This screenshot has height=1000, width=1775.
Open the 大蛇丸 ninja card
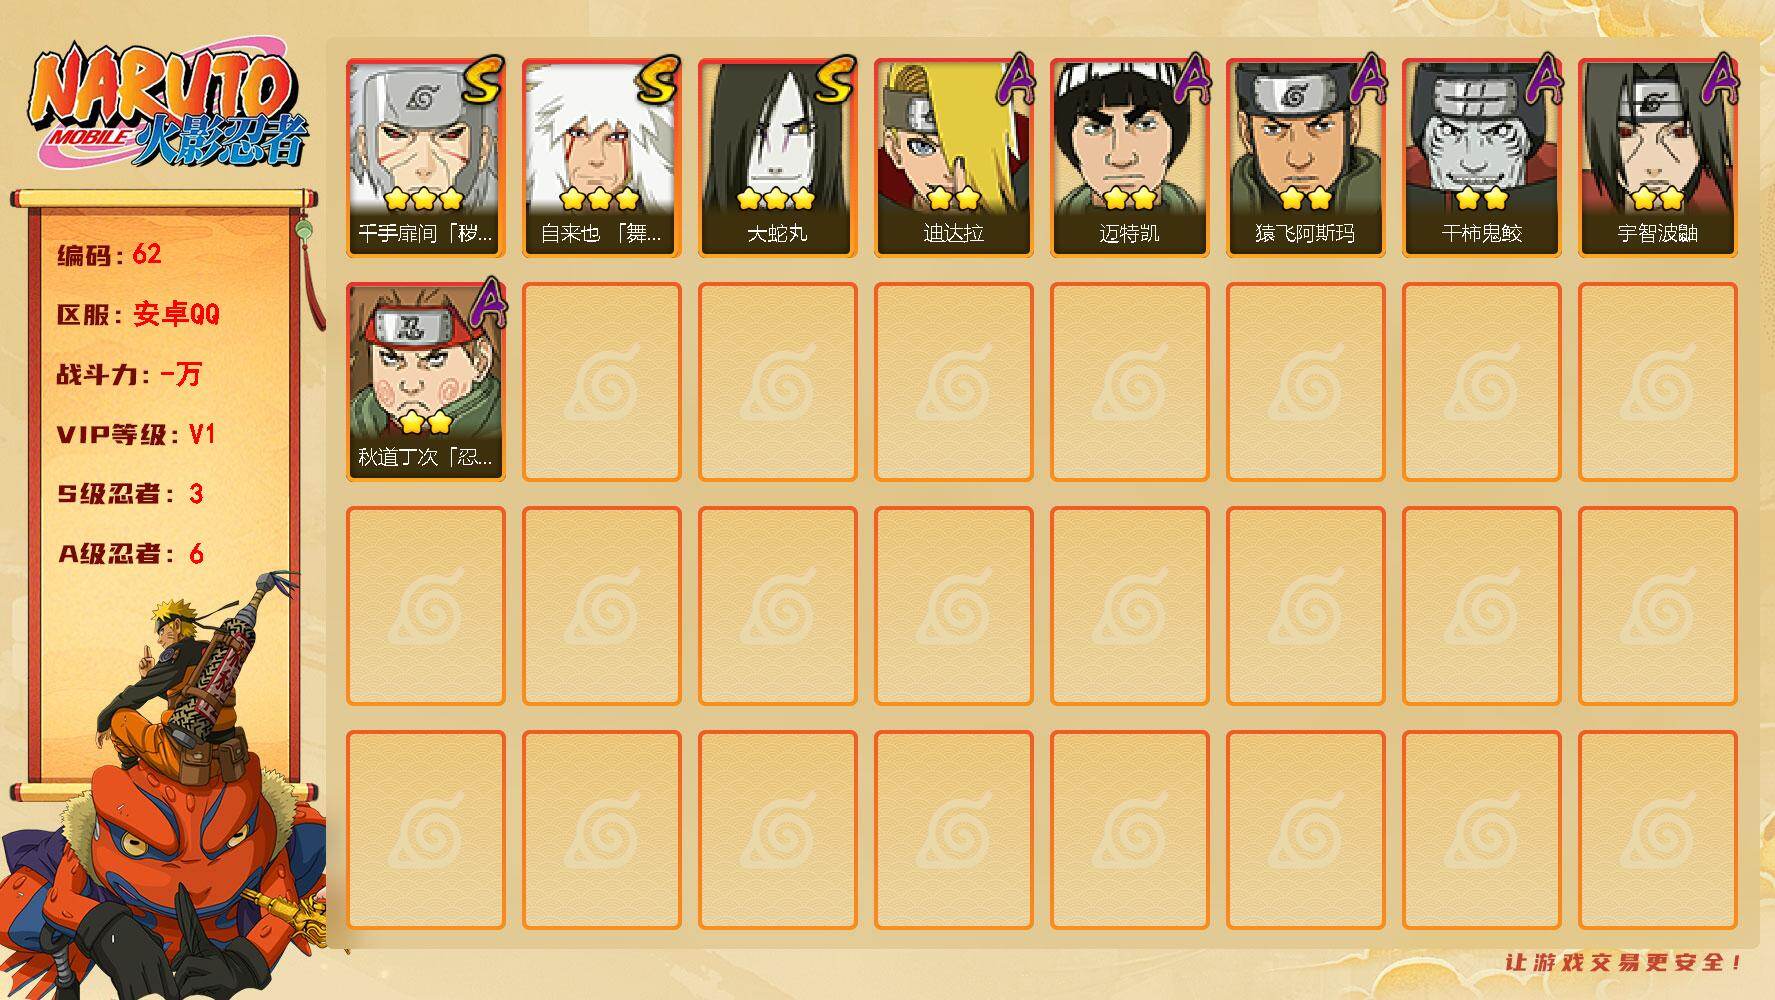[777, 158]
